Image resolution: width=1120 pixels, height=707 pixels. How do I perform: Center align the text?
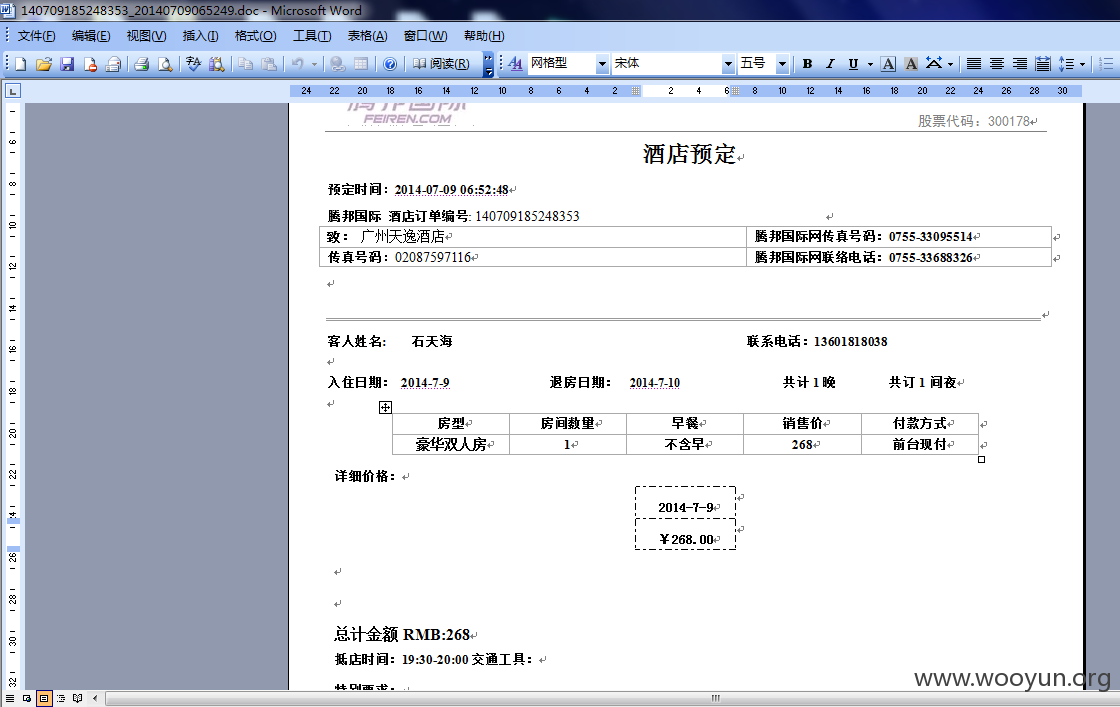996,64
